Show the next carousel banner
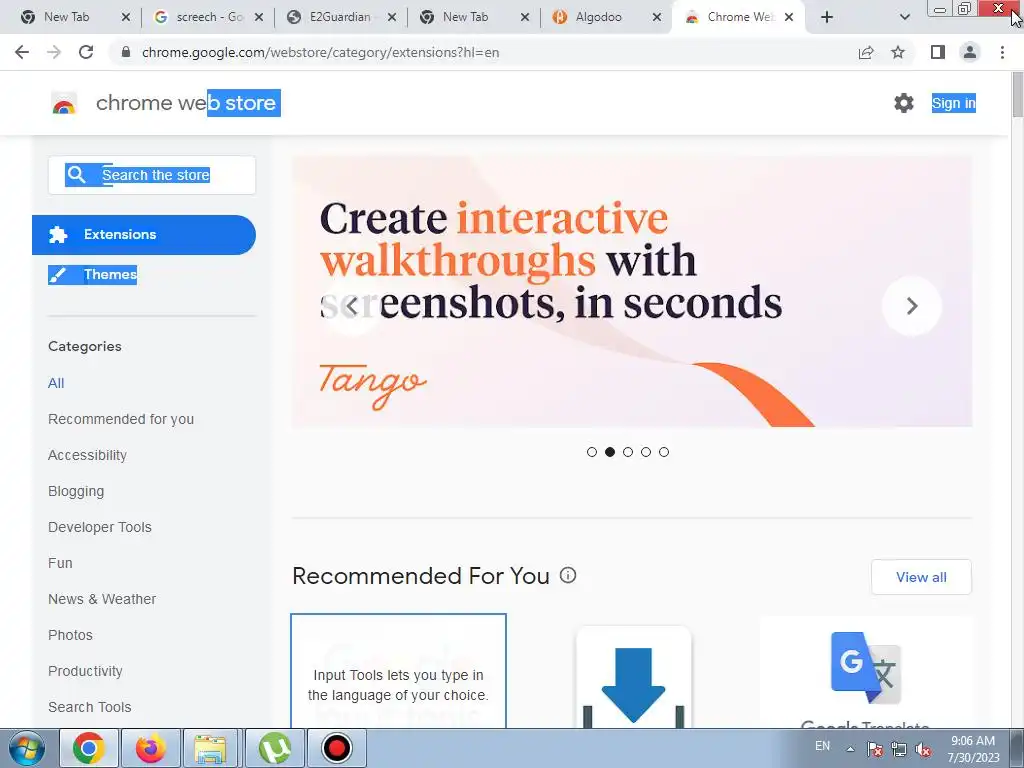This screenshot has width=1024, height=768. pyautogui.click(x=912, y=306)
